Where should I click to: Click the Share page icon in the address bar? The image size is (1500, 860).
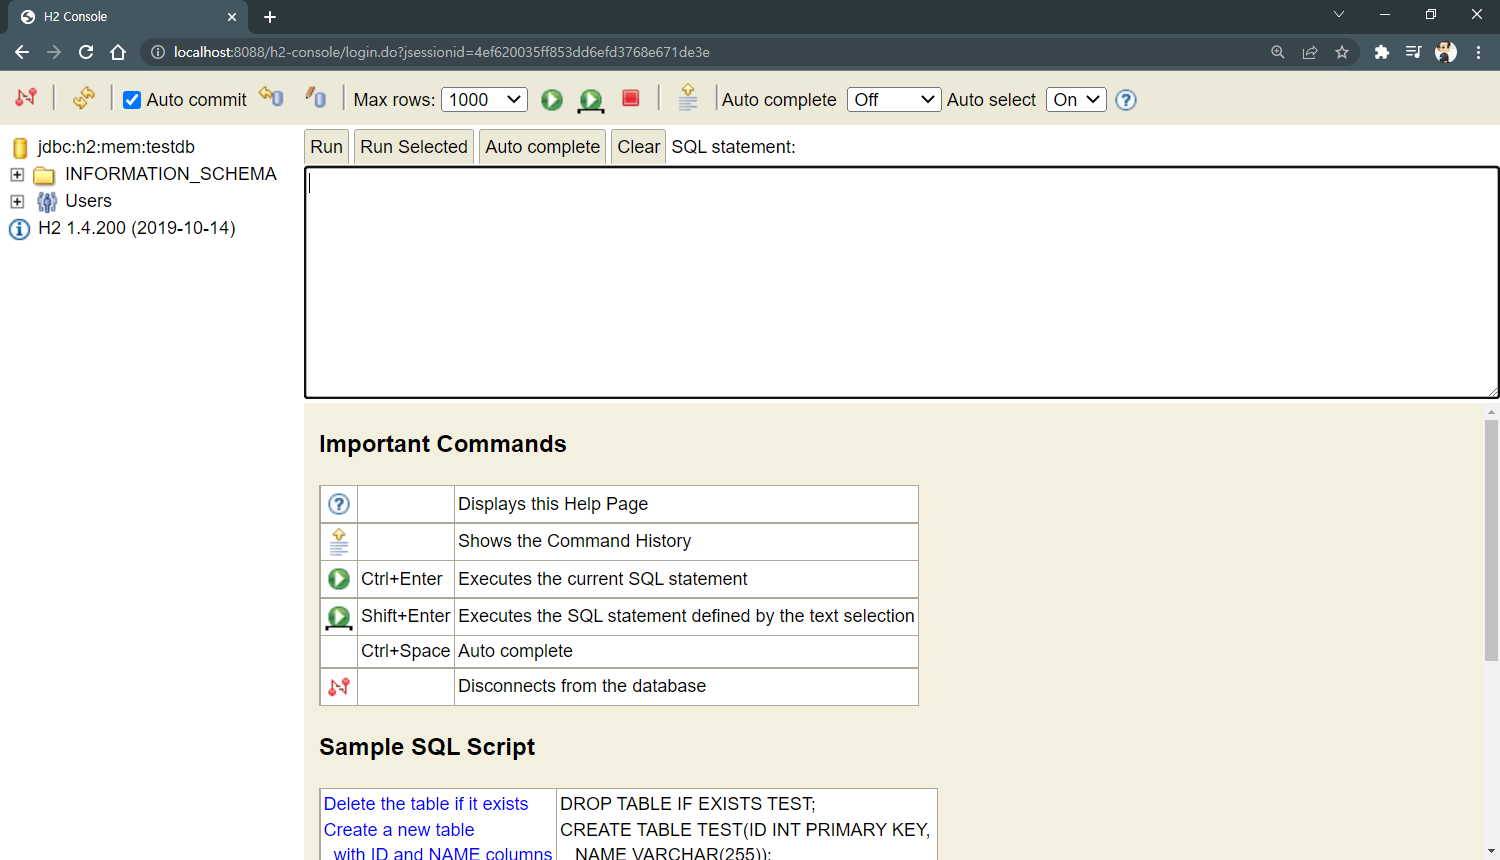tap(1310, 52)
